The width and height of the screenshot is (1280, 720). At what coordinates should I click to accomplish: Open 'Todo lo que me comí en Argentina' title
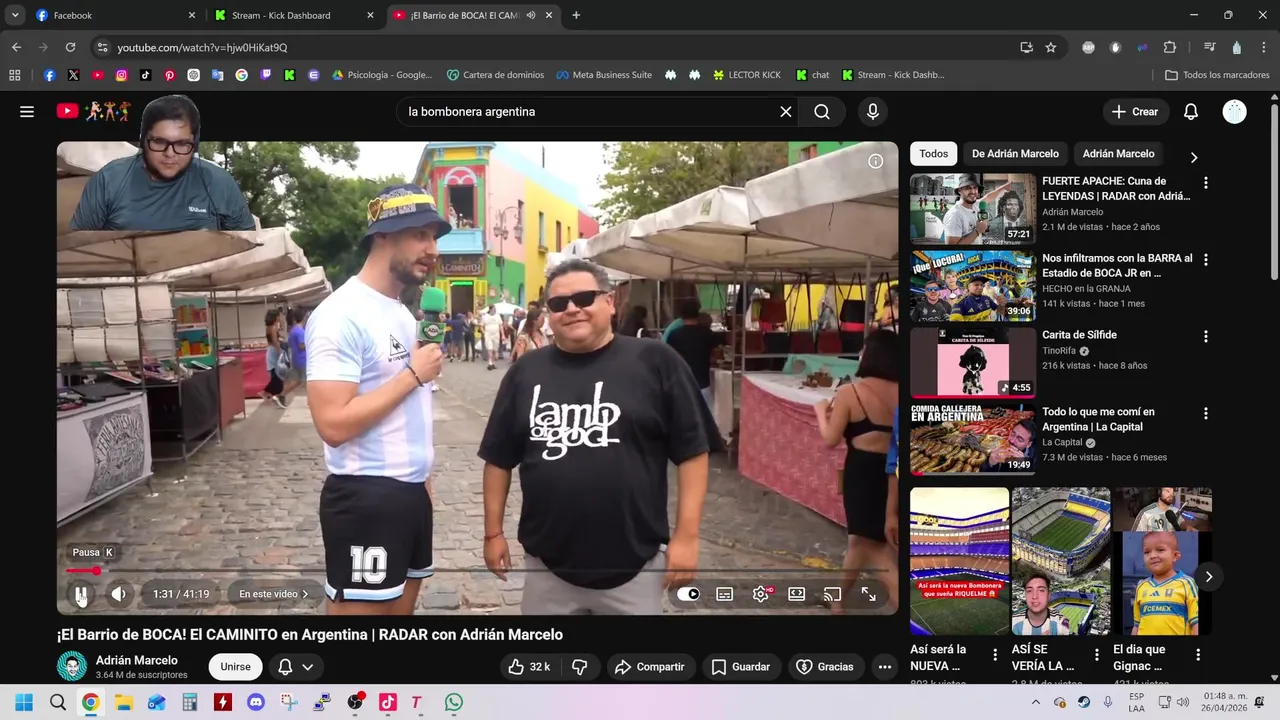click(1098, 419)
